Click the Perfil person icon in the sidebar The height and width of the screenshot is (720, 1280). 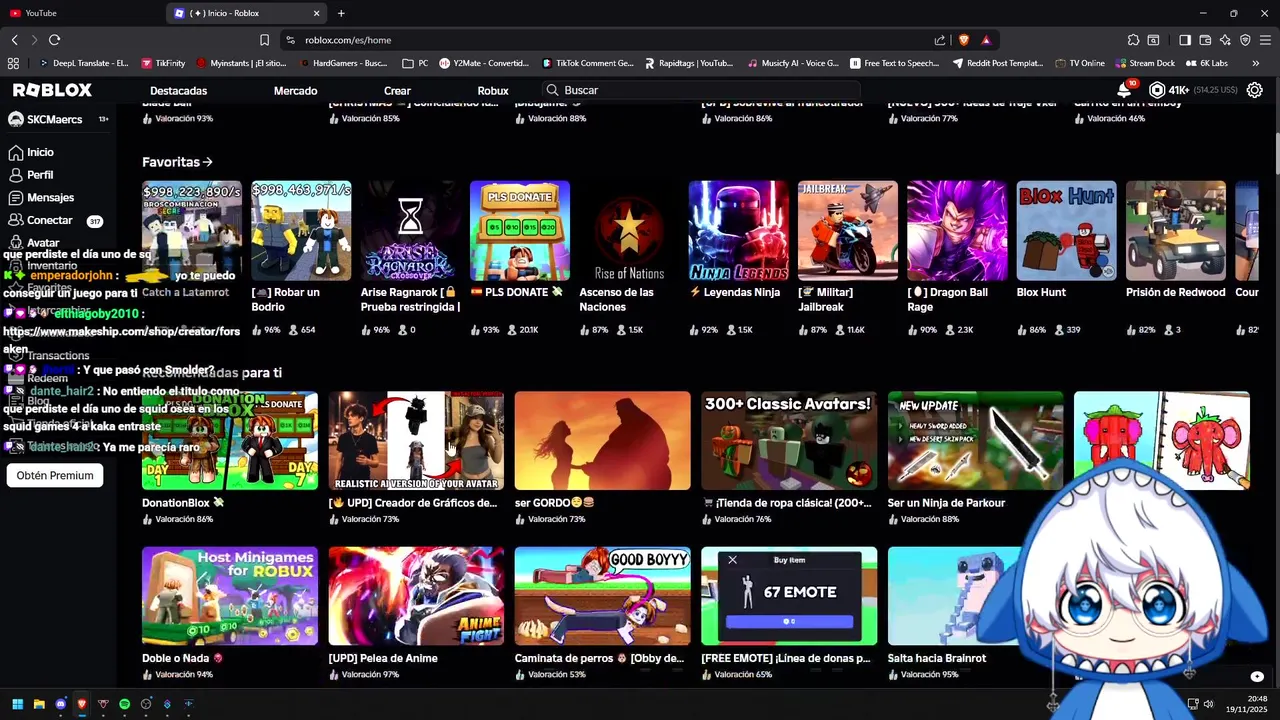(x=15, y=175)
